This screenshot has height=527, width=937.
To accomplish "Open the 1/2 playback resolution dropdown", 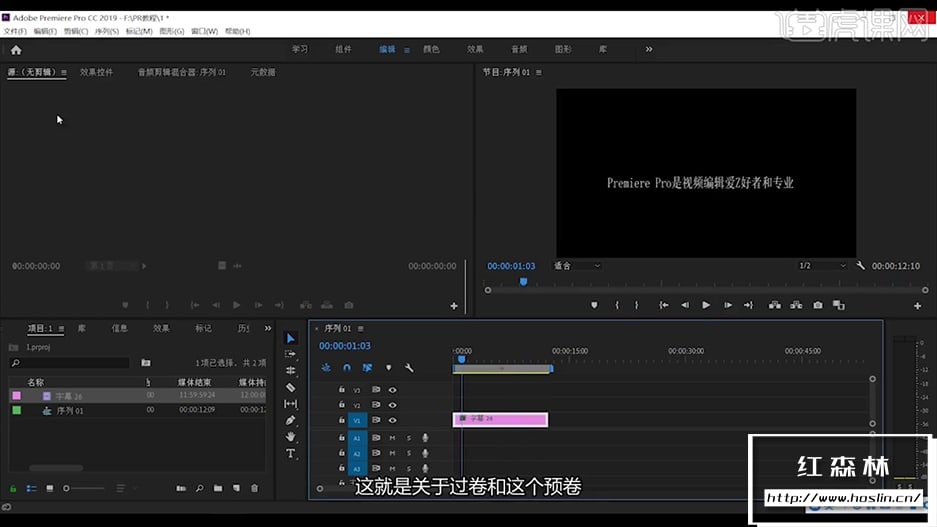I will [822, 266].
